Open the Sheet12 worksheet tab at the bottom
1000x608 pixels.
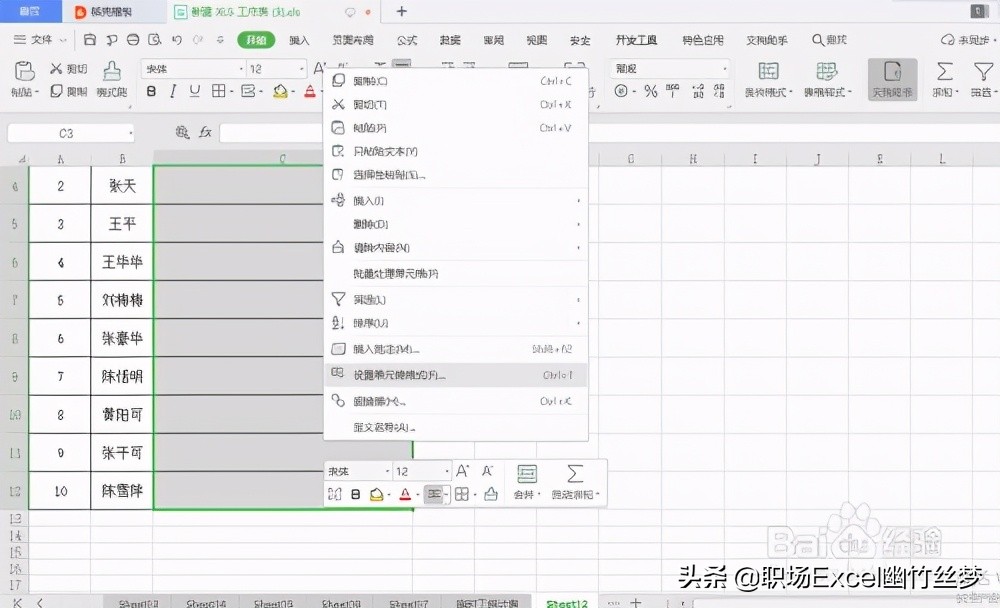click(x=565, y=603)
